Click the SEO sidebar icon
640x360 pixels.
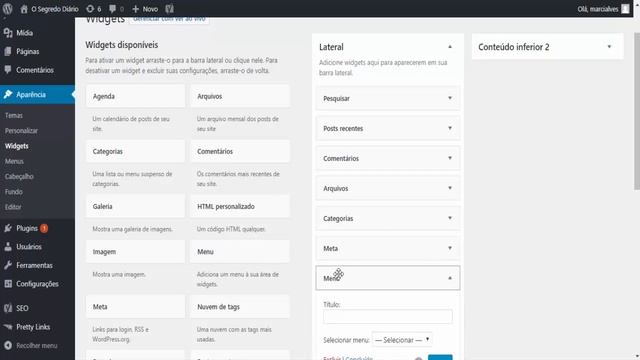(8, 308)
